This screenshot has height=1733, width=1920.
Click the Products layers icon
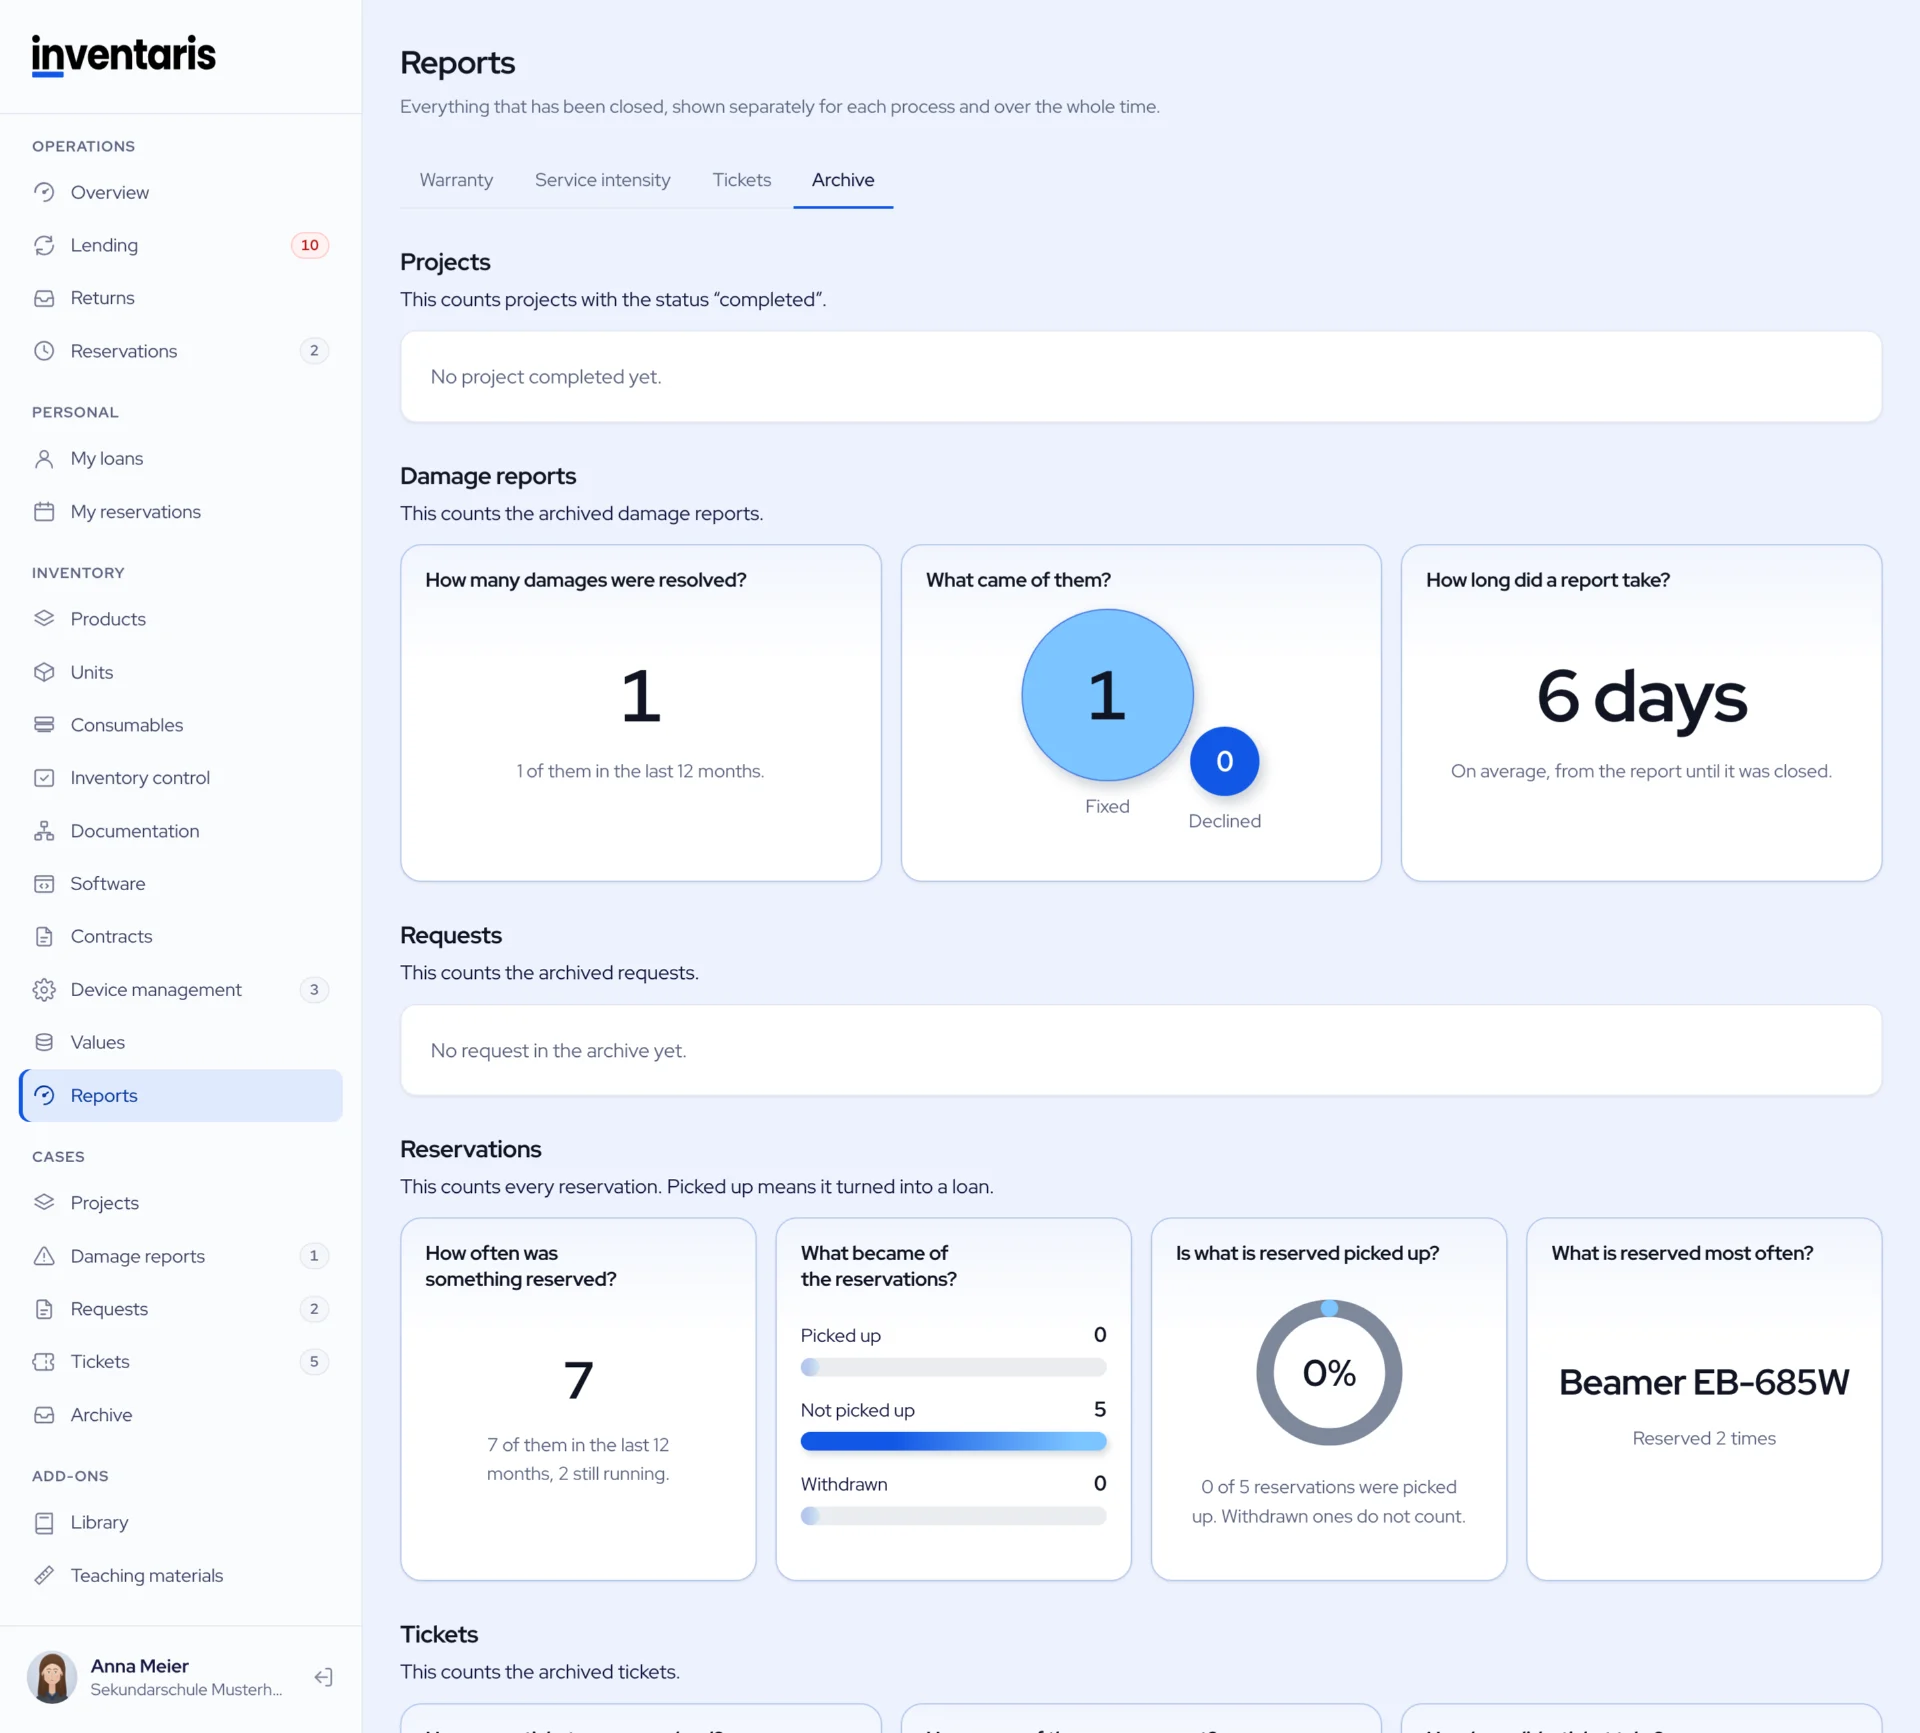[44, 619]
